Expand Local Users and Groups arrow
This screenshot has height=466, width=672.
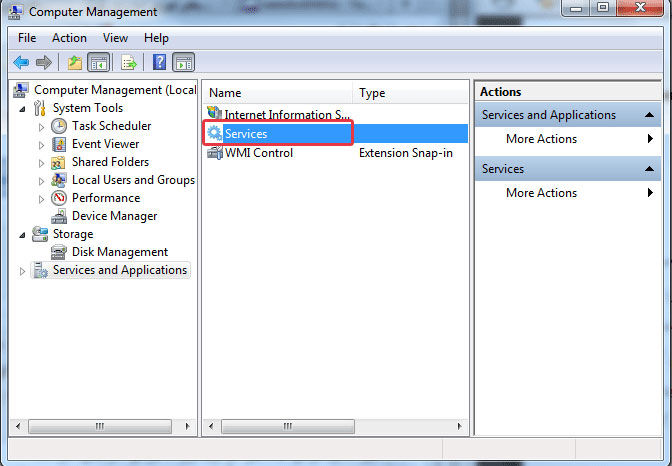point(41,181)
